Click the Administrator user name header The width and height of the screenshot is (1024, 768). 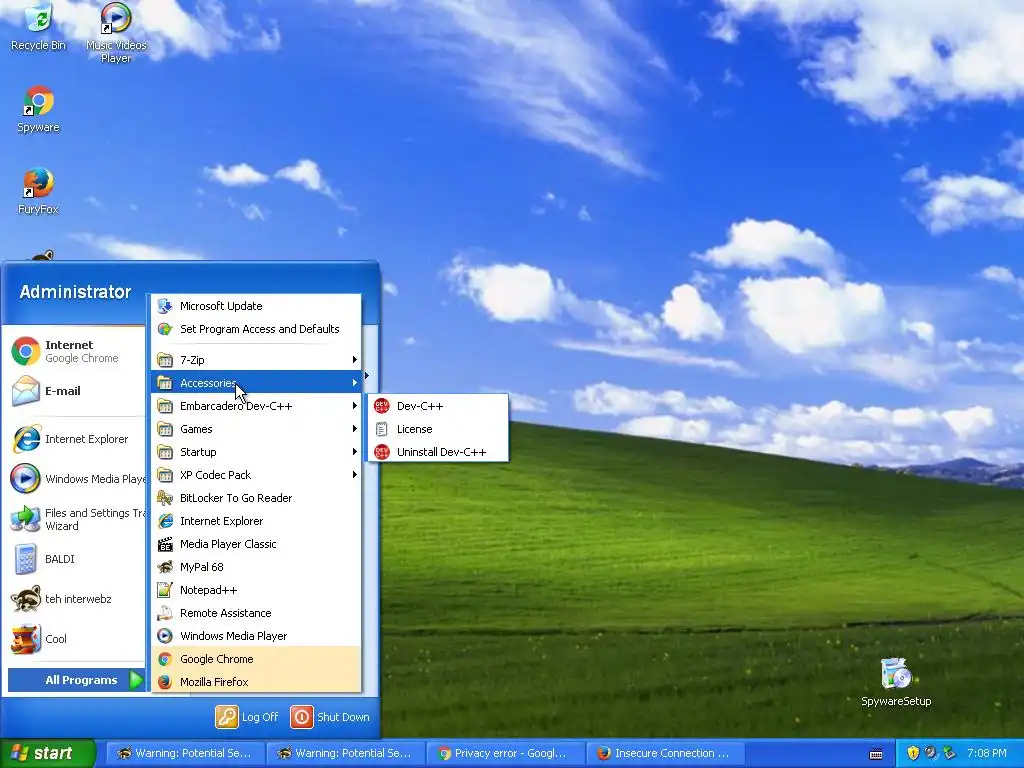[x=75, y=292]
